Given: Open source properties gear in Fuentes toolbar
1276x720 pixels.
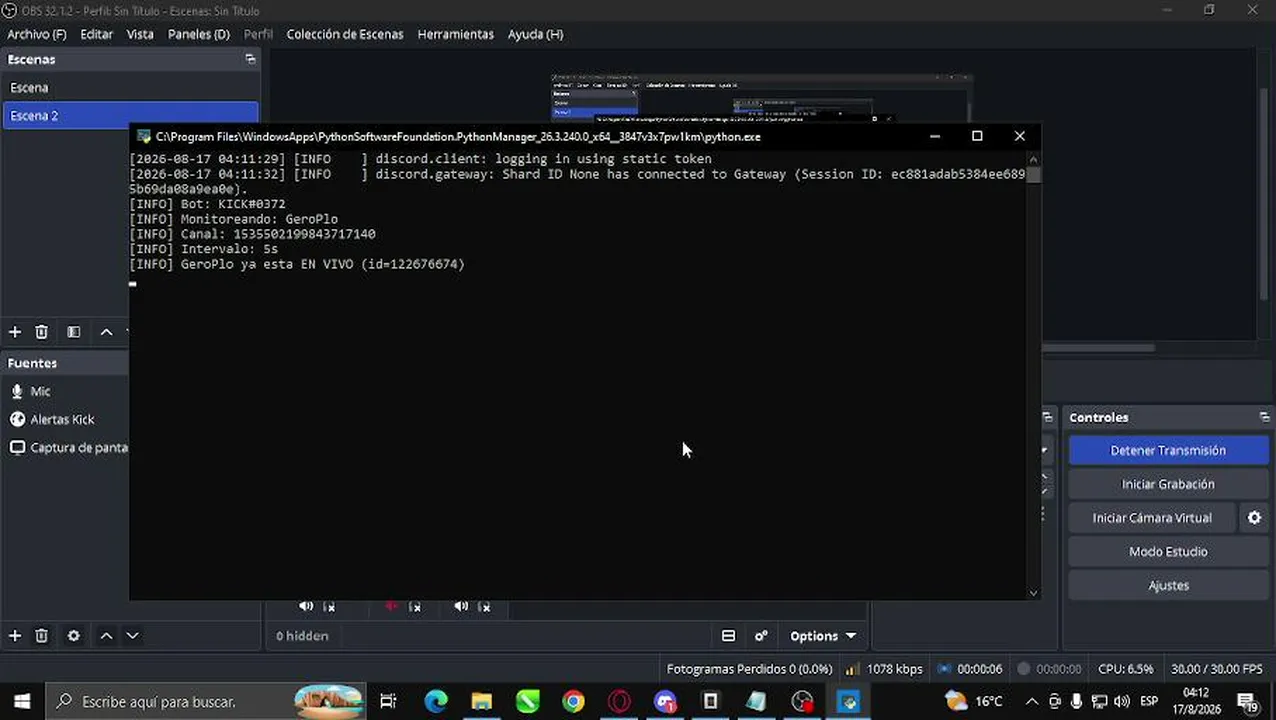Looking at the screenshot, I should (x=73, y=636).
